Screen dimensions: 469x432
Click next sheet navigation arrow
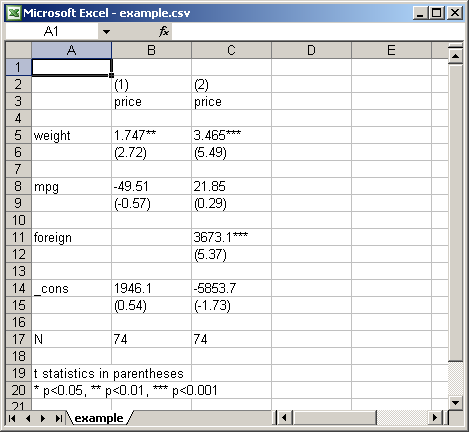click(43, 418)
